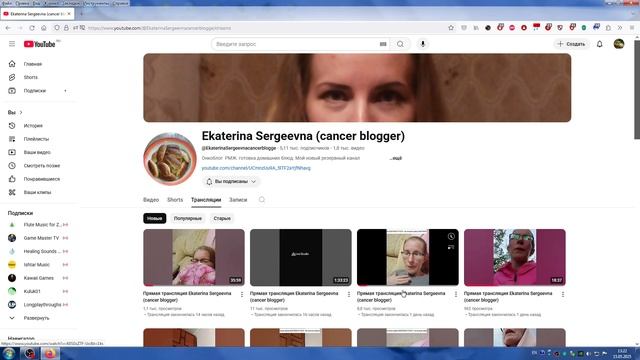
Task: Click the Создать button
Action: 571,44
